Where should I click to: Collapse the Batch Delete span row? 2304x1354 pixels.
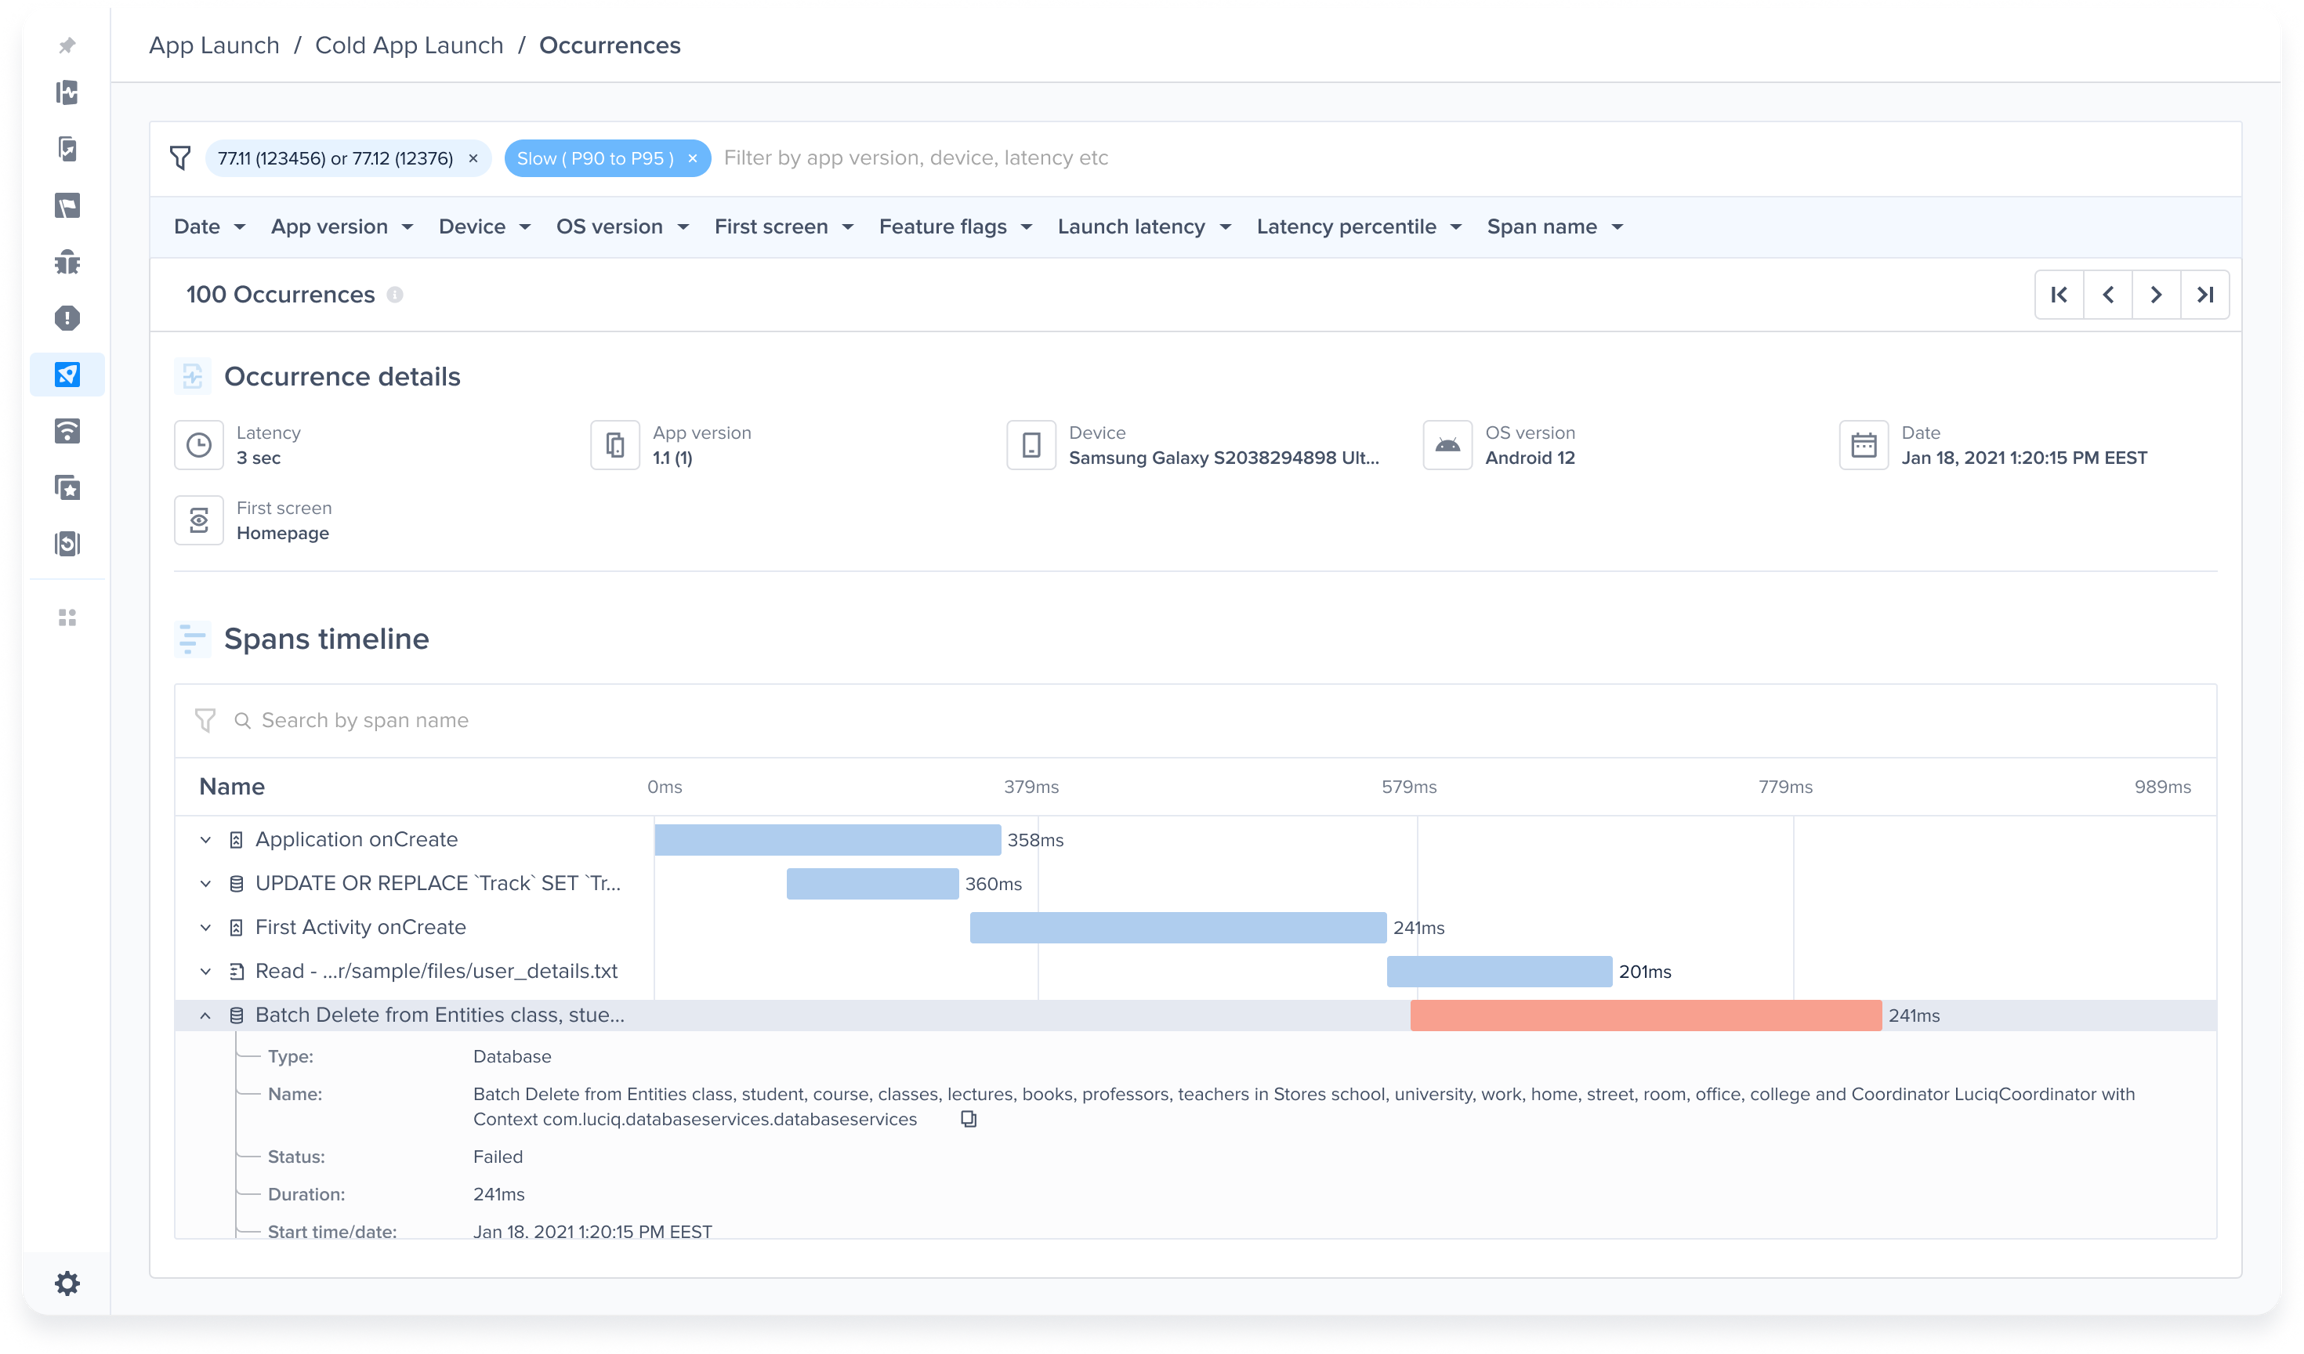pyautogui.click(x=206, y=1015)
